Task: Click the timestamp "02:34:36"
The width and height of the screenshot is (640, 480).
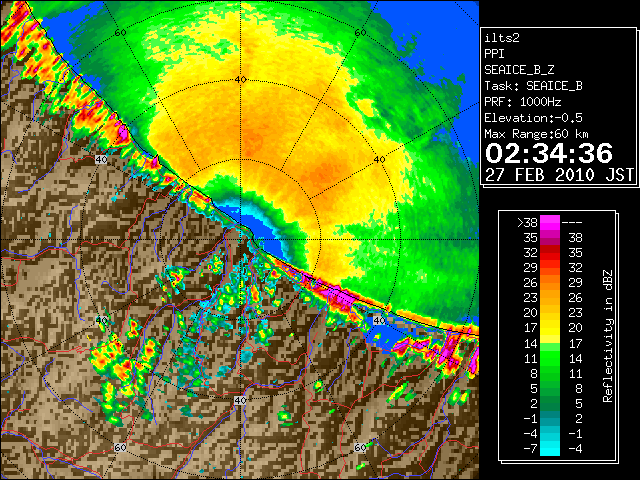Action: pos(549,153)
